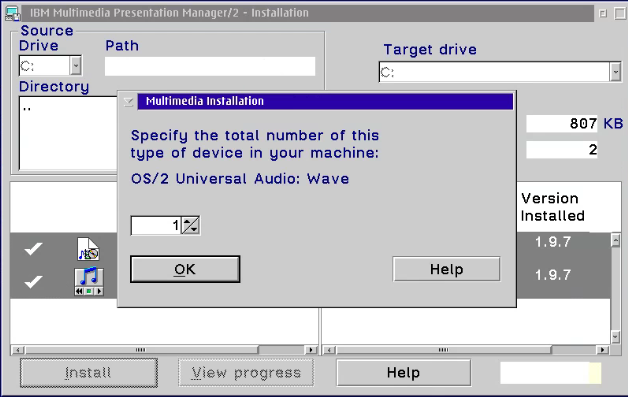Viewport: 628px width, 397px height.
Task: Click Help button in the dialog
Action: click(x=446, y=269)
